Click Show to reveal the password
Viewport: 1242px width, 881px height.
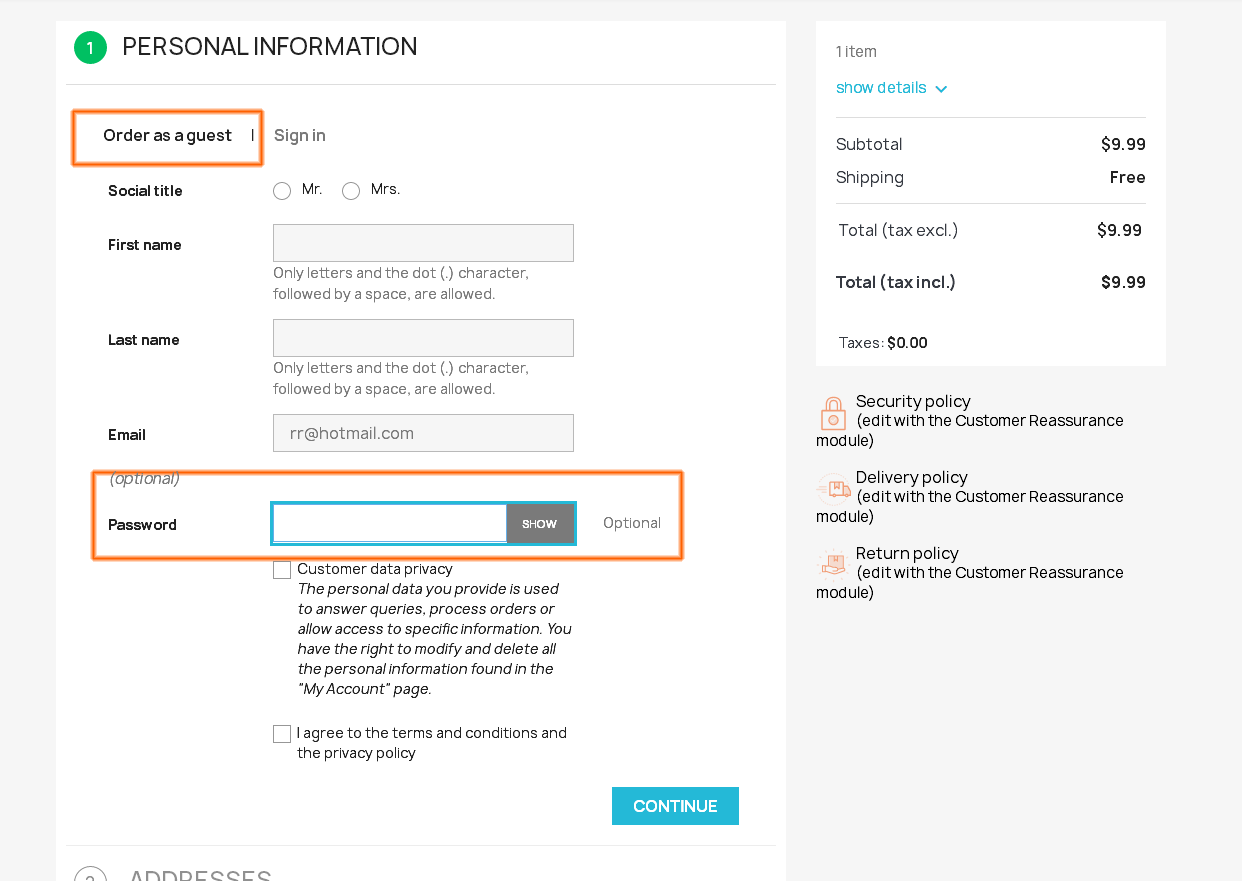click(x=540, y=524)
